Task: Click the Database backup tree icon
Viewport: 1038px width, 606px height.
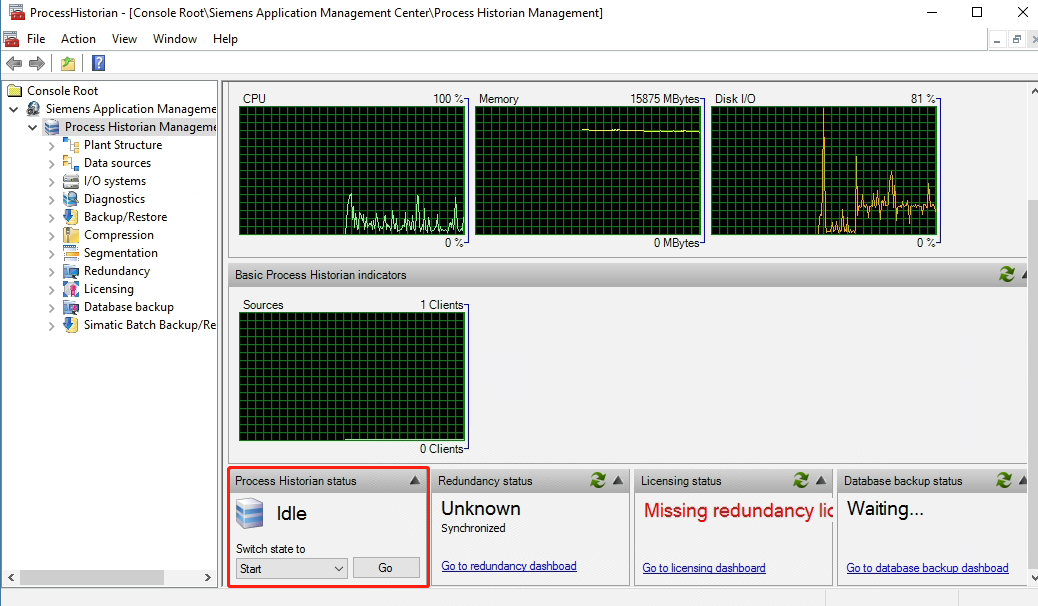Action: pos(71,307)
